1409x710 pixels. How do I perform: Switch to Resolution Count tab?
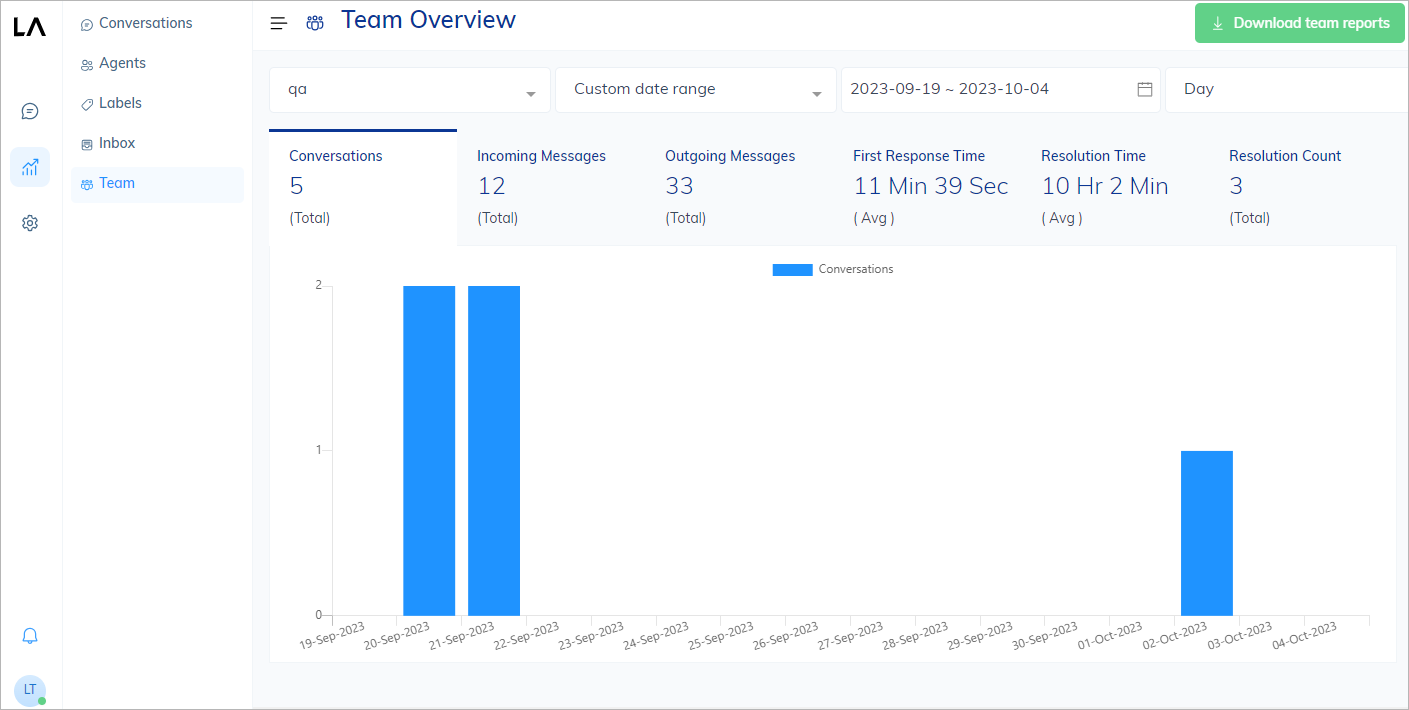point(1303,187)
